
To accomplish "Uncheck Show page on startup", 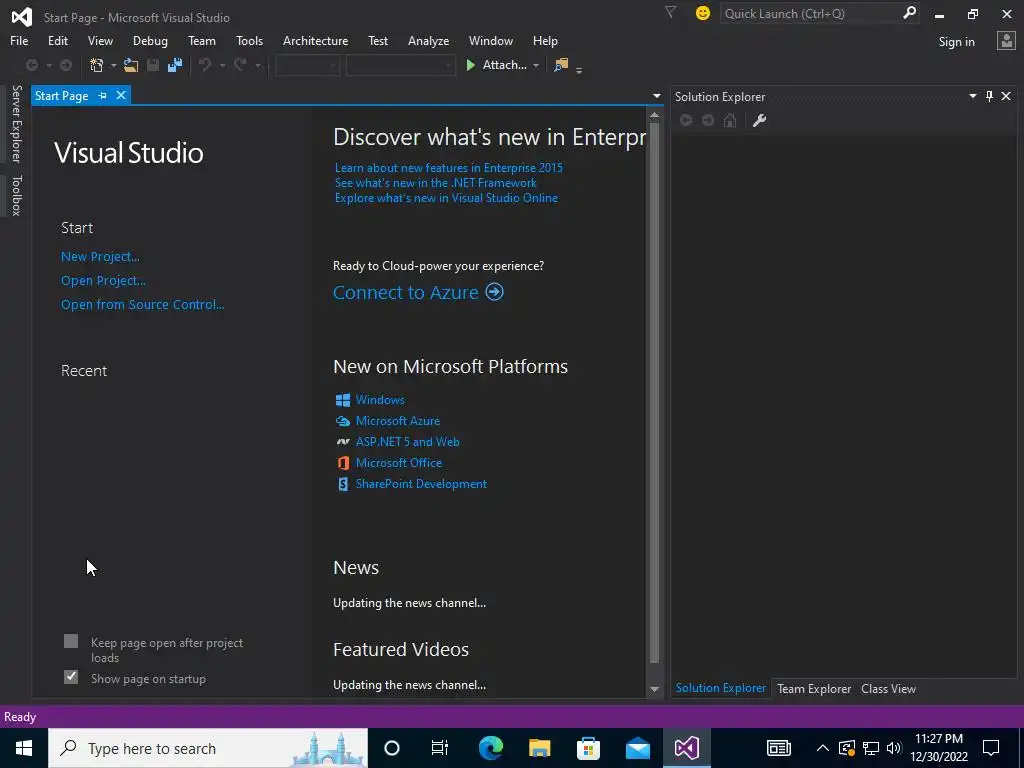I will [x=71, y=677].
